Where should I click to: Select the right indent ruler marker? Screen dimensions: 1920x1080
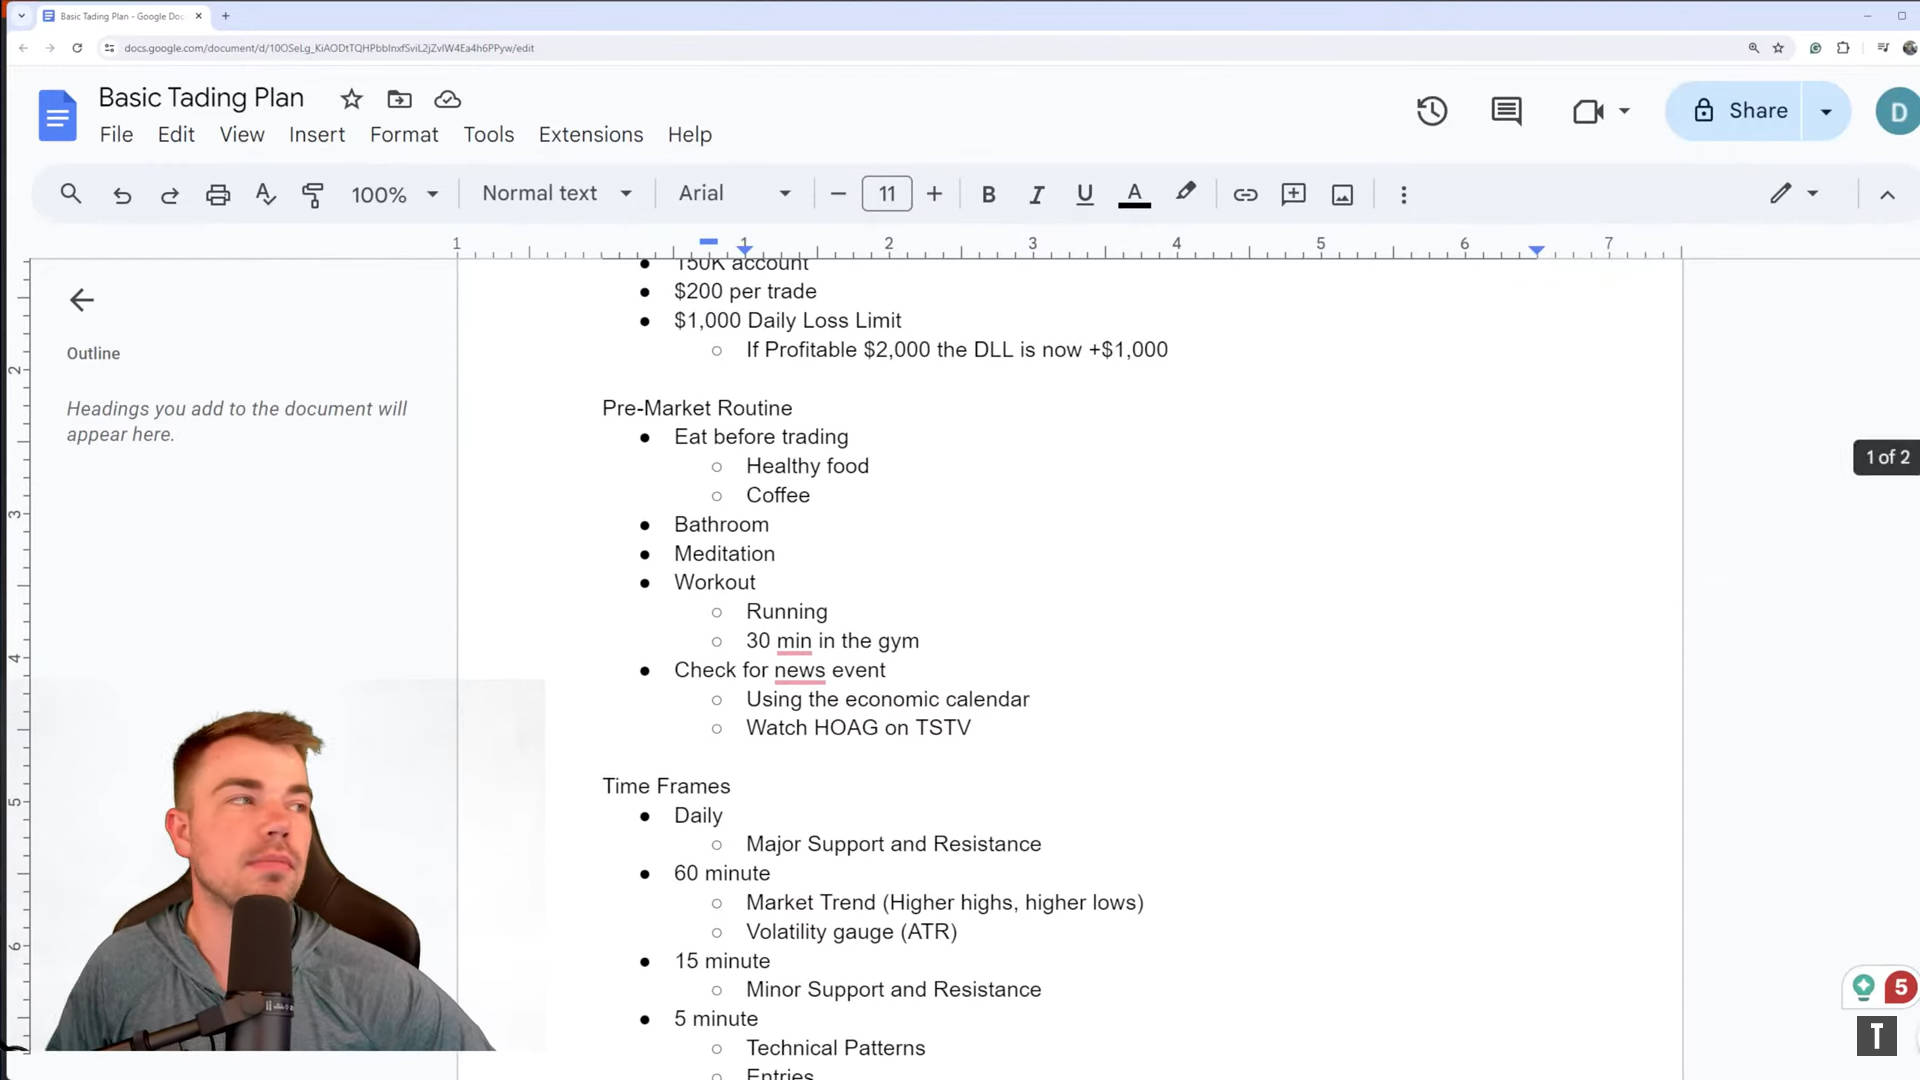1537,249
